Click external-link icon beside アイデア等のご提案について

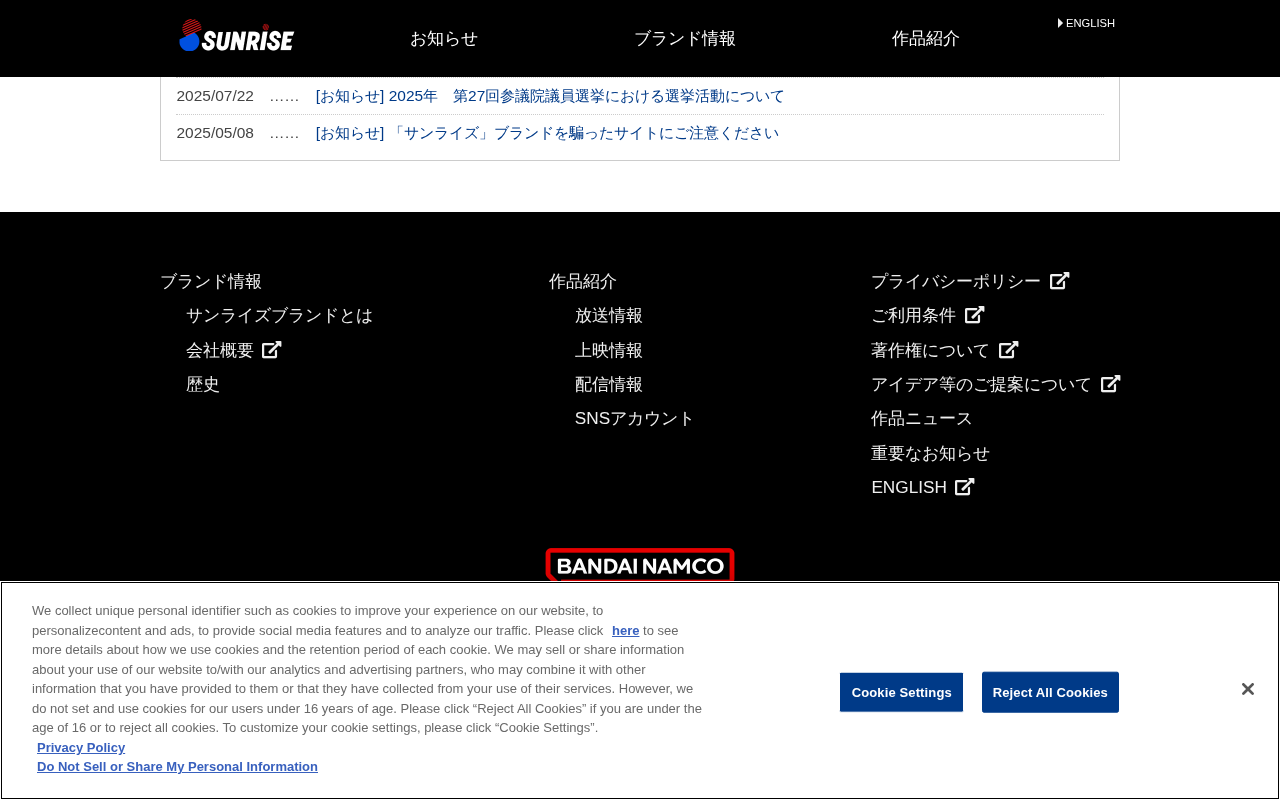[1111, 384]
